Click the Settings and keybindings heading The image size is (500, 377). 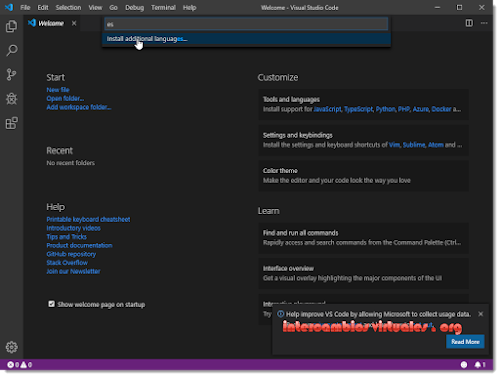pyautogui.click(x=298, y=135)
